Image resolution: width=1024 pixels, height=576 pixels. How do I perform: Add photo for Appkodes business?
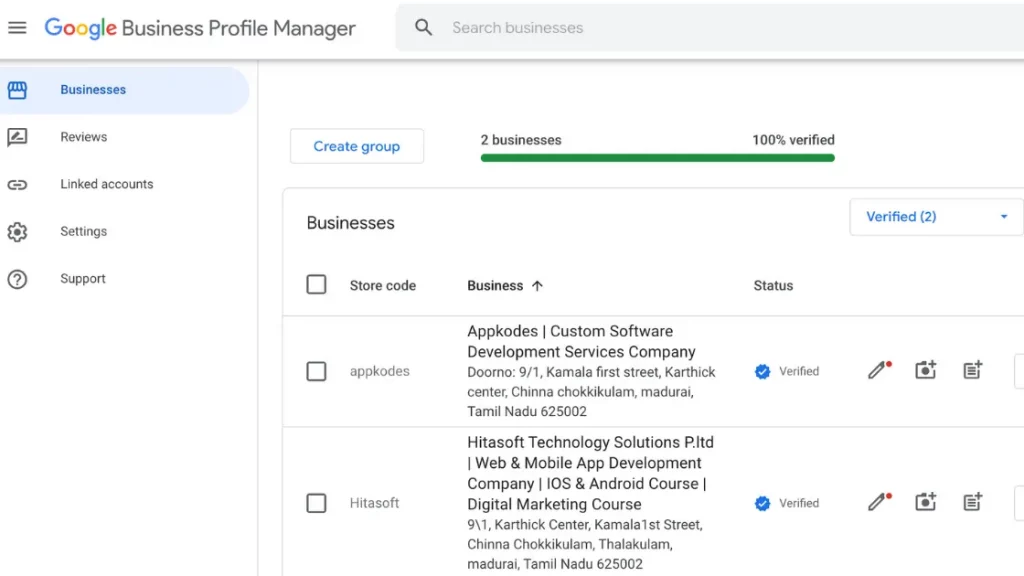[x=925, y=370]
